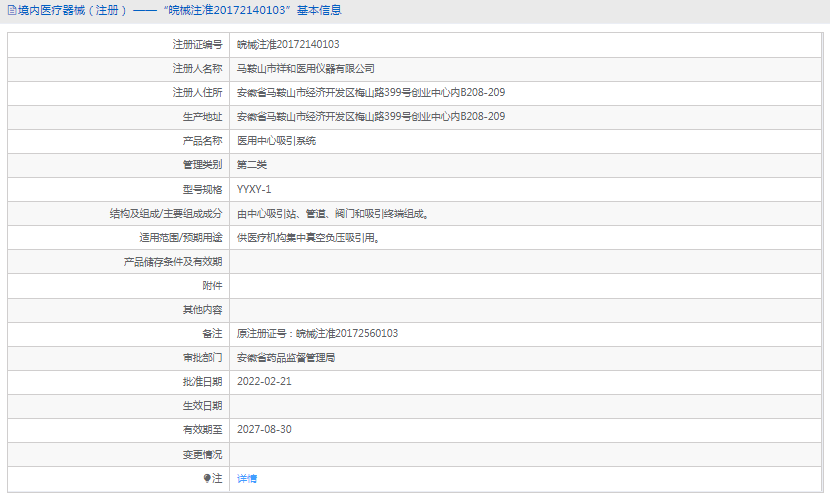The image size is (830, 499).
Task: Click approval date 2022-02-21
Action: [x=264, y=382]
